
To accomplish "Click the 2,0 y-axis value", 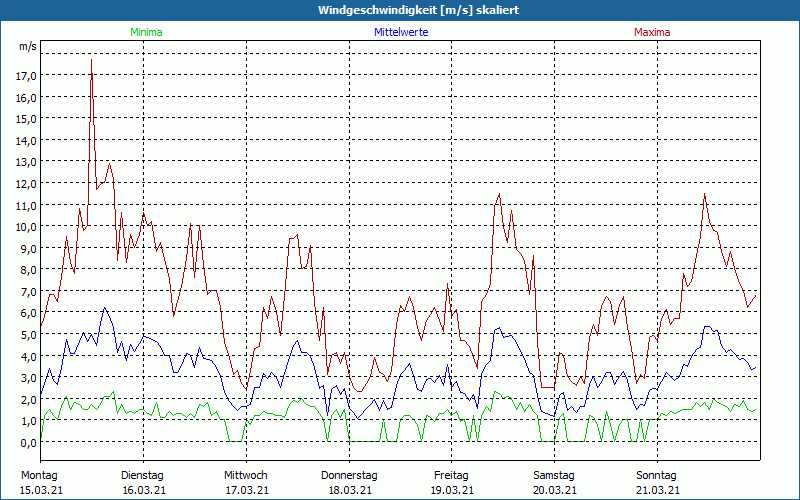I will [29, 399].
